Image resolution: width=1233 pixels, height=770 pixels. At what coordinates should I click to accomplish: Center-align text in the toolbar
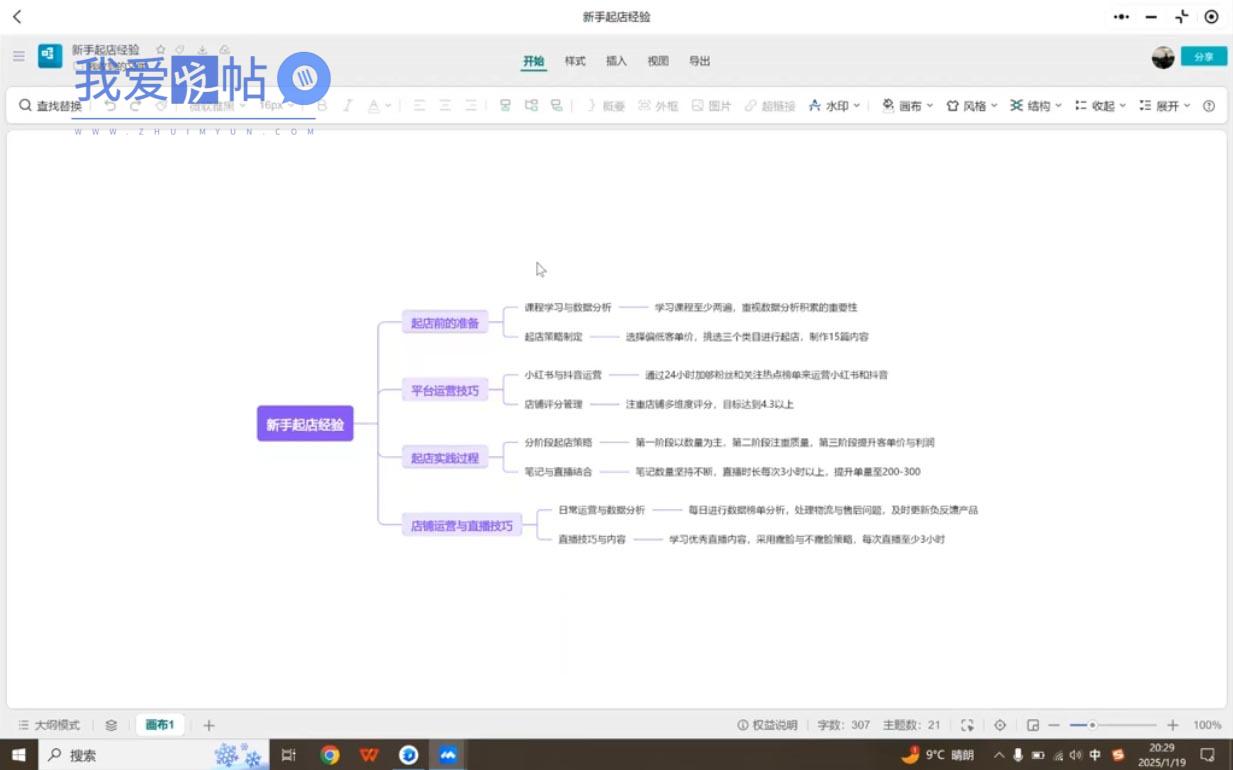445,106
